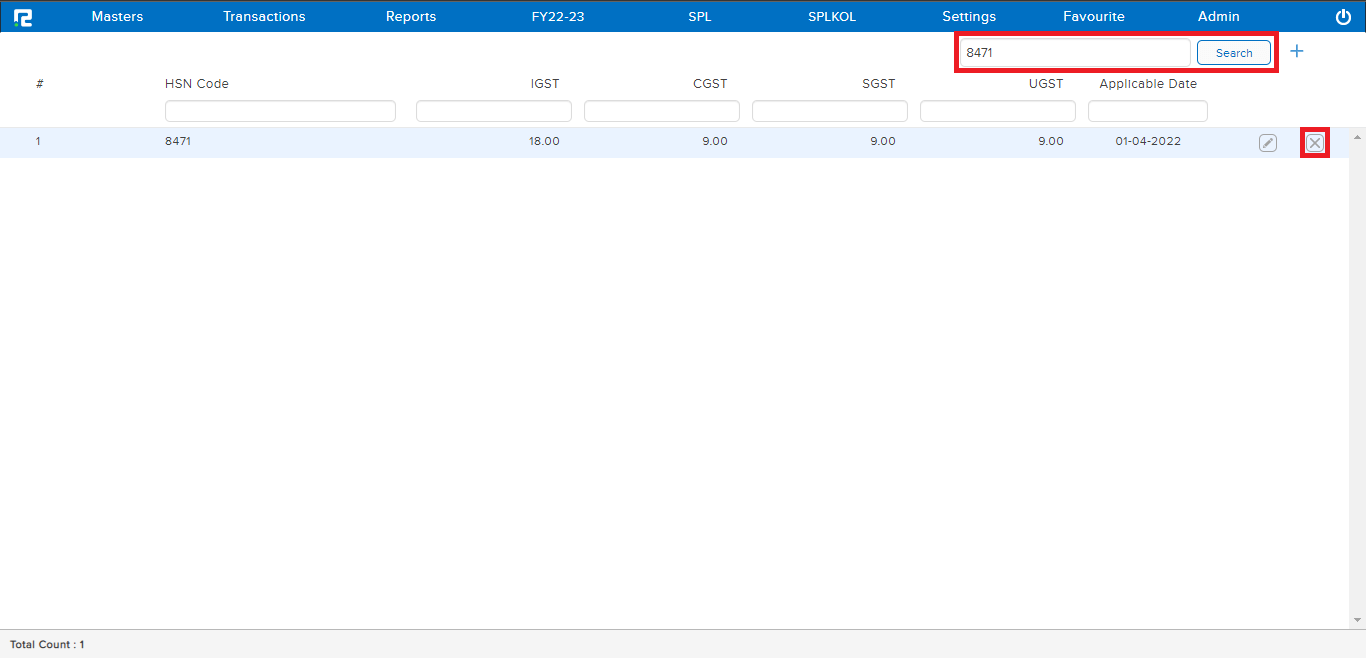The height and width of the screenshot is (659, 1366).
Task: Open the Admin menu
Action: [x=1218, y=17]
